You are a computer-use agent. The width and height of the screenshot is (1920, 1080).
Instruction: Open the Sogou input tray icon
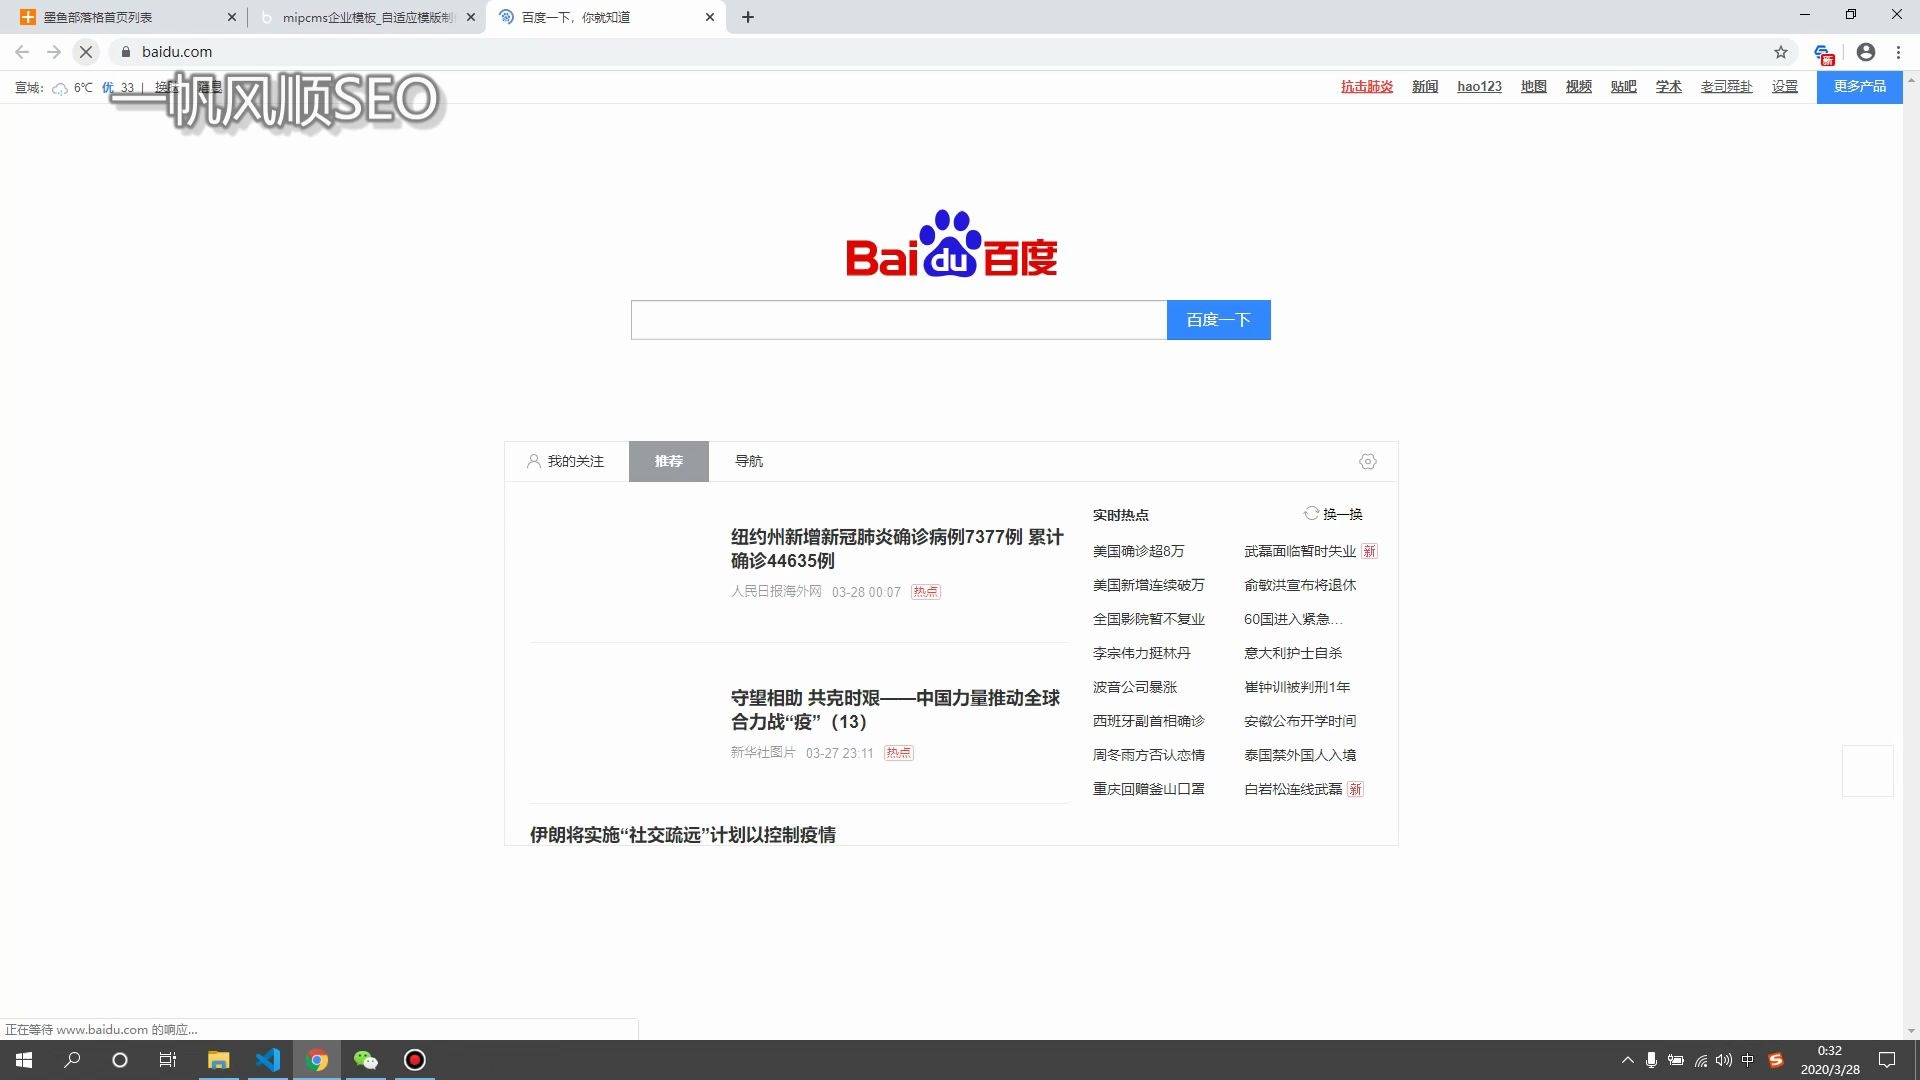coord(1776,1060)
